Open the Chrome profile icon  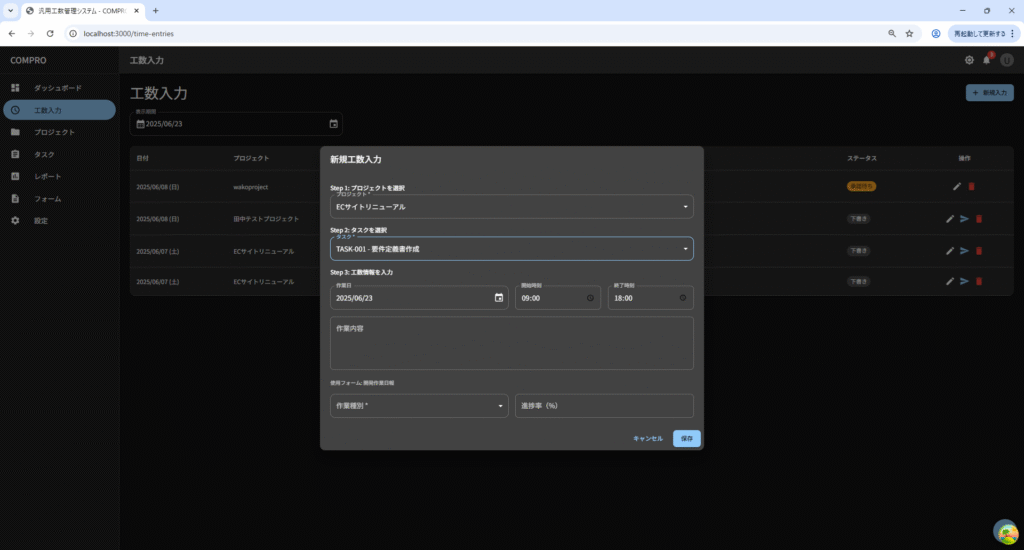coord(936,33)
